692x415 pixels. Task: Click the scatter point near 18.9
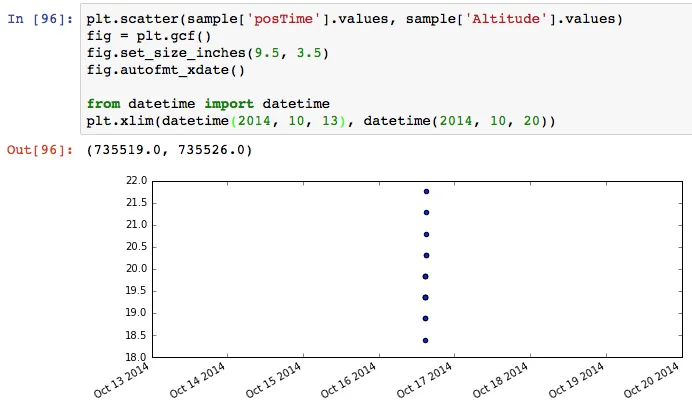coord(425,318)
